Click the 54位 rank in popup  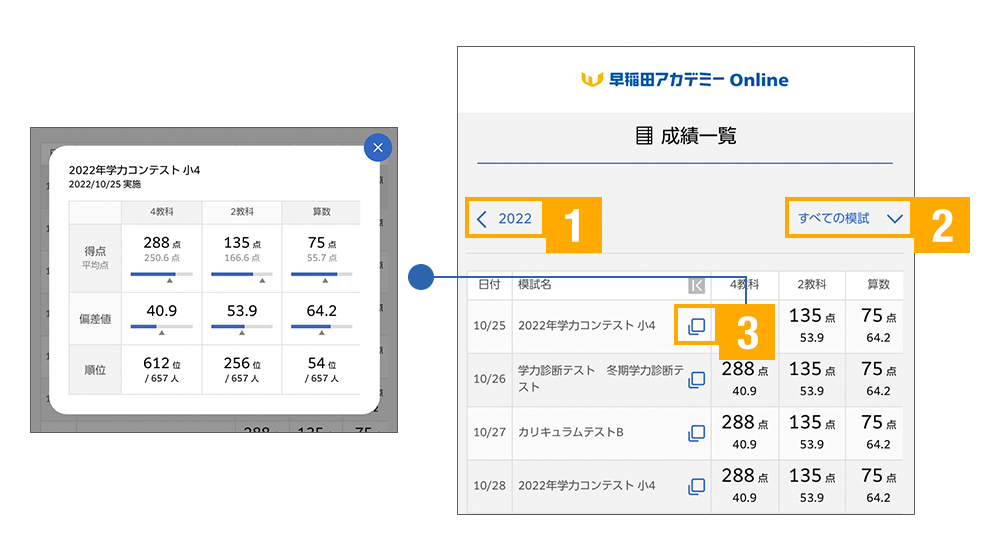[321, 364]
